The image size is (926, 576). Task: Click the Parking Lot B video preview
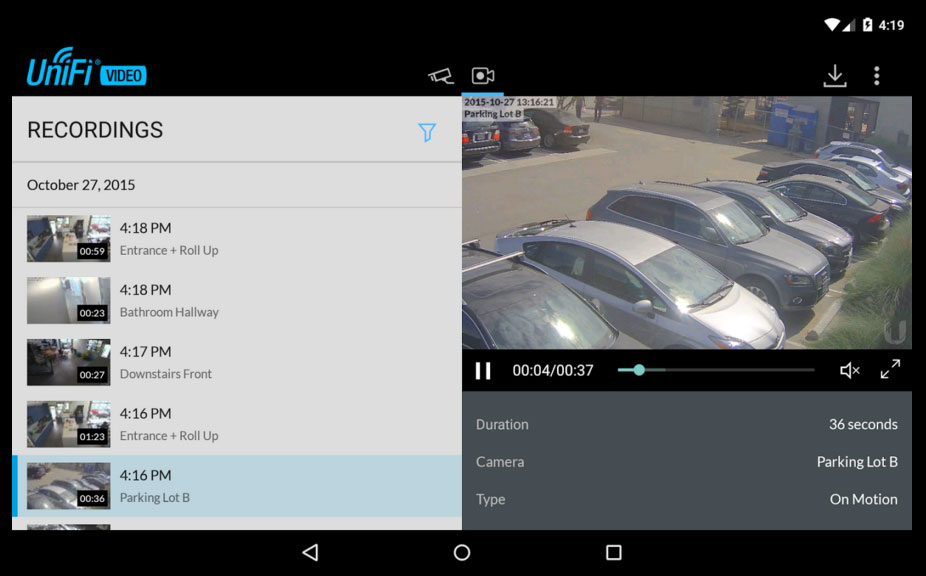click(x=687, y=222)
